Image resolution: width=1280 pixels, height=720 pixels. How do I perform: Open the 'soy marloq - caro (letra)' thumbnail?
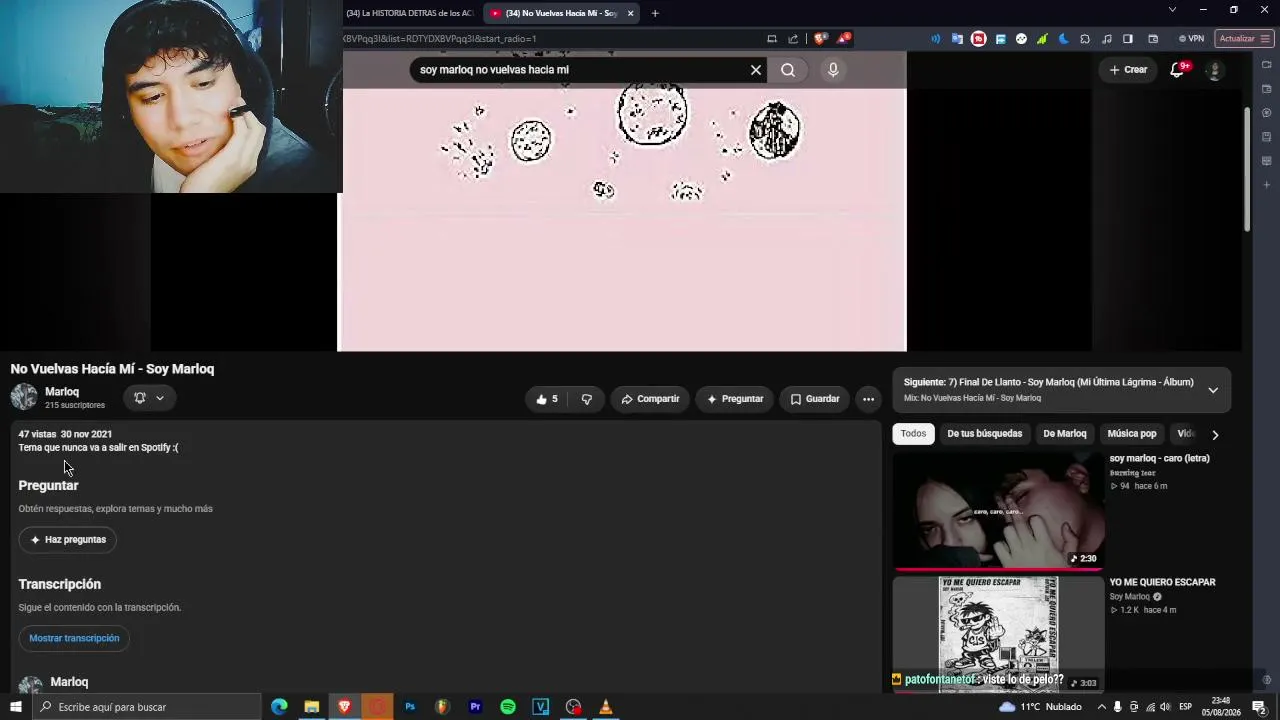pyautogui.click(x=999, y=510)
